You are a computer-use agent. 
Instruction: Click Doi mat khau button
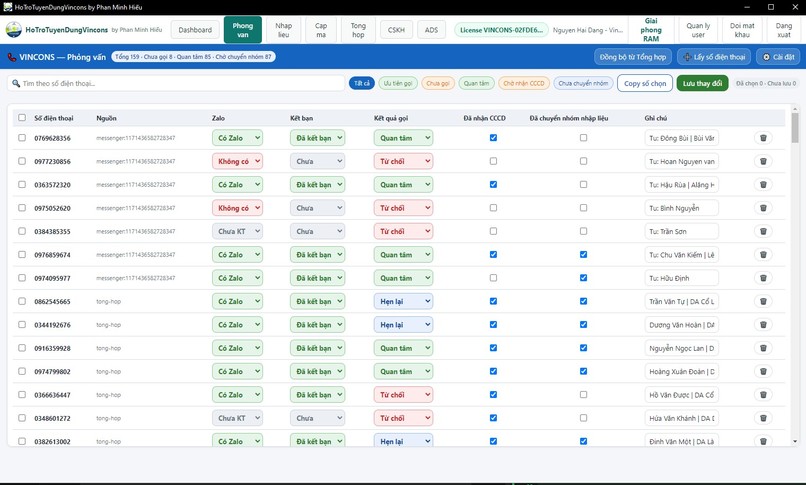(742, 30)
